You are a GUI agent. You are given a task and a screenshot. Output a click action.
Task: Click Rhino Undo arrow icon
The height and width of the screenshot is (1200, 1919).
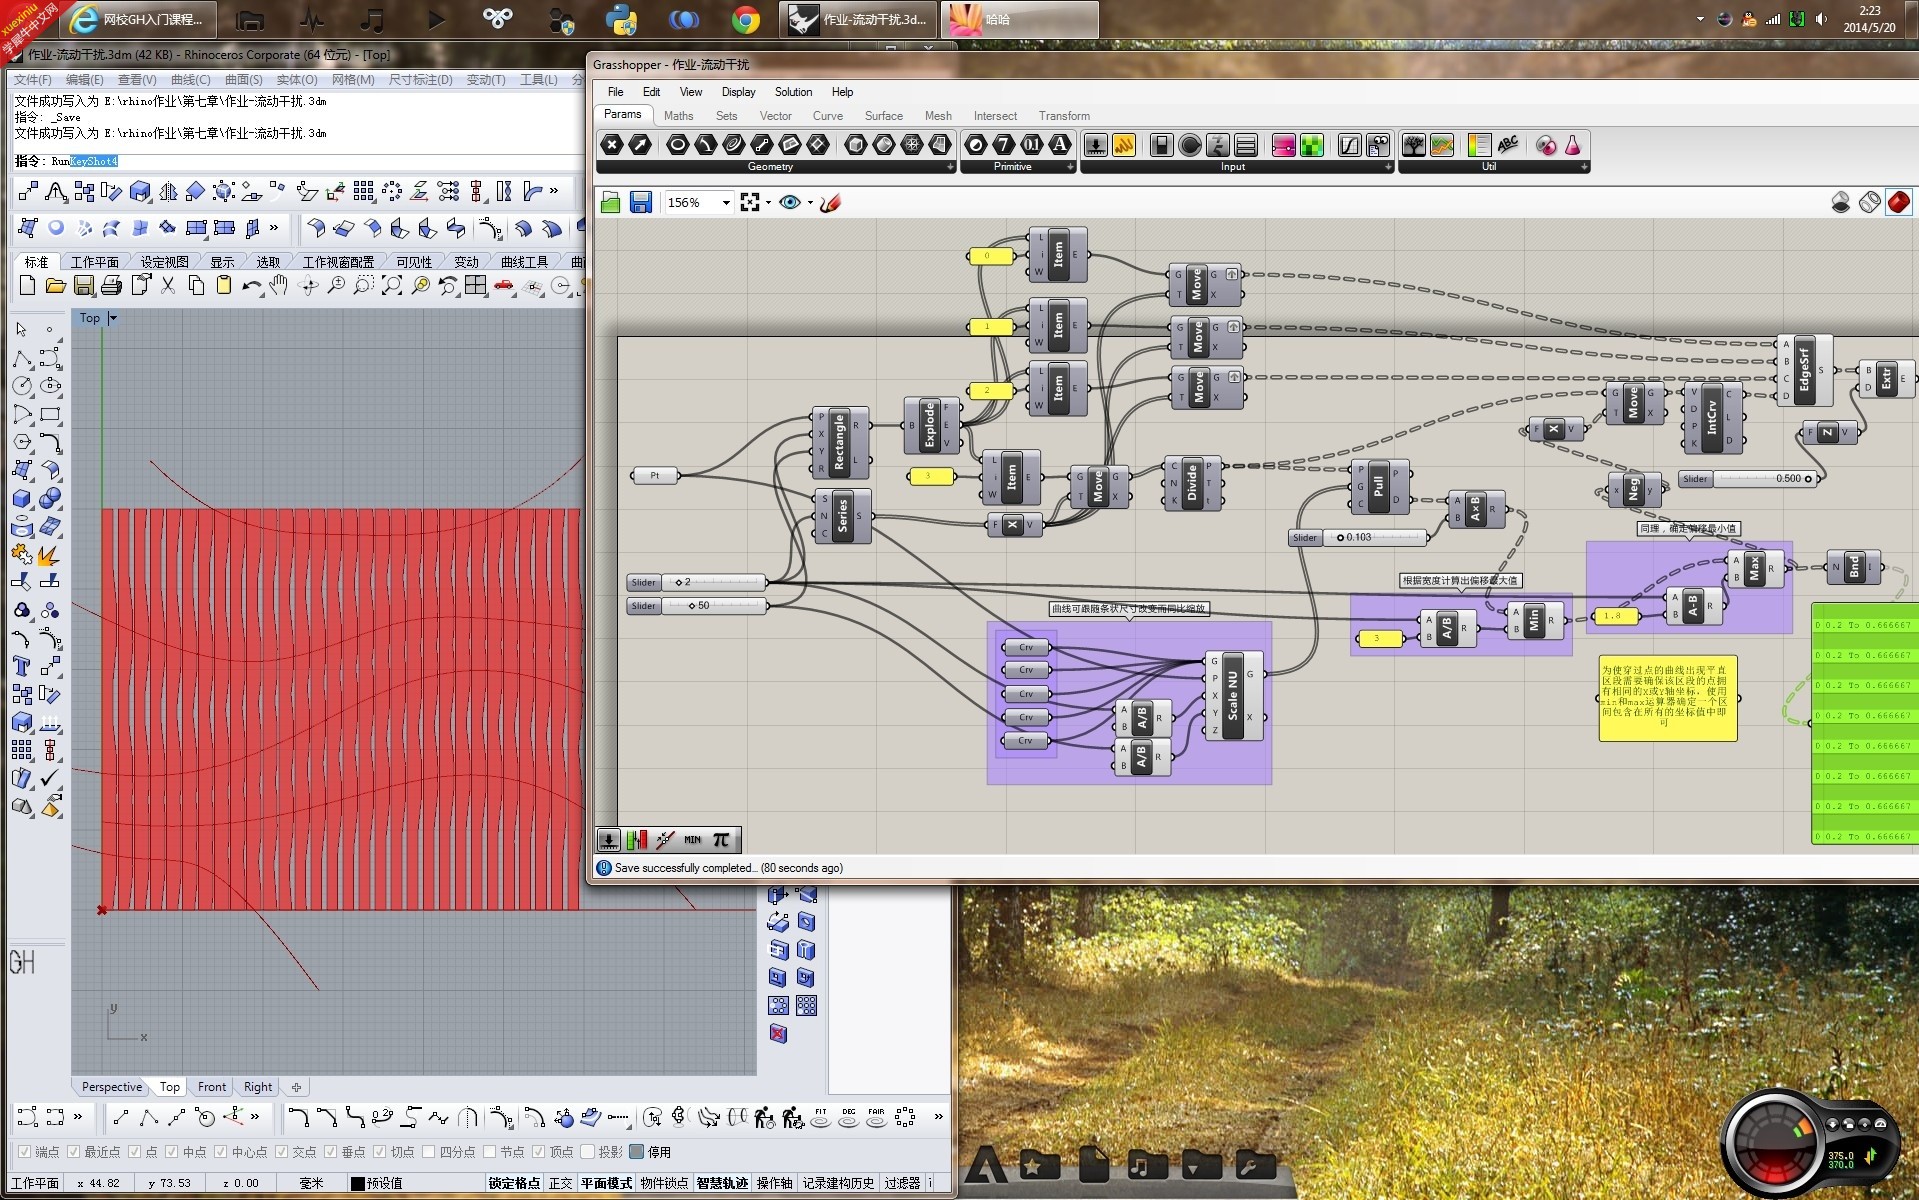(251, 286)
